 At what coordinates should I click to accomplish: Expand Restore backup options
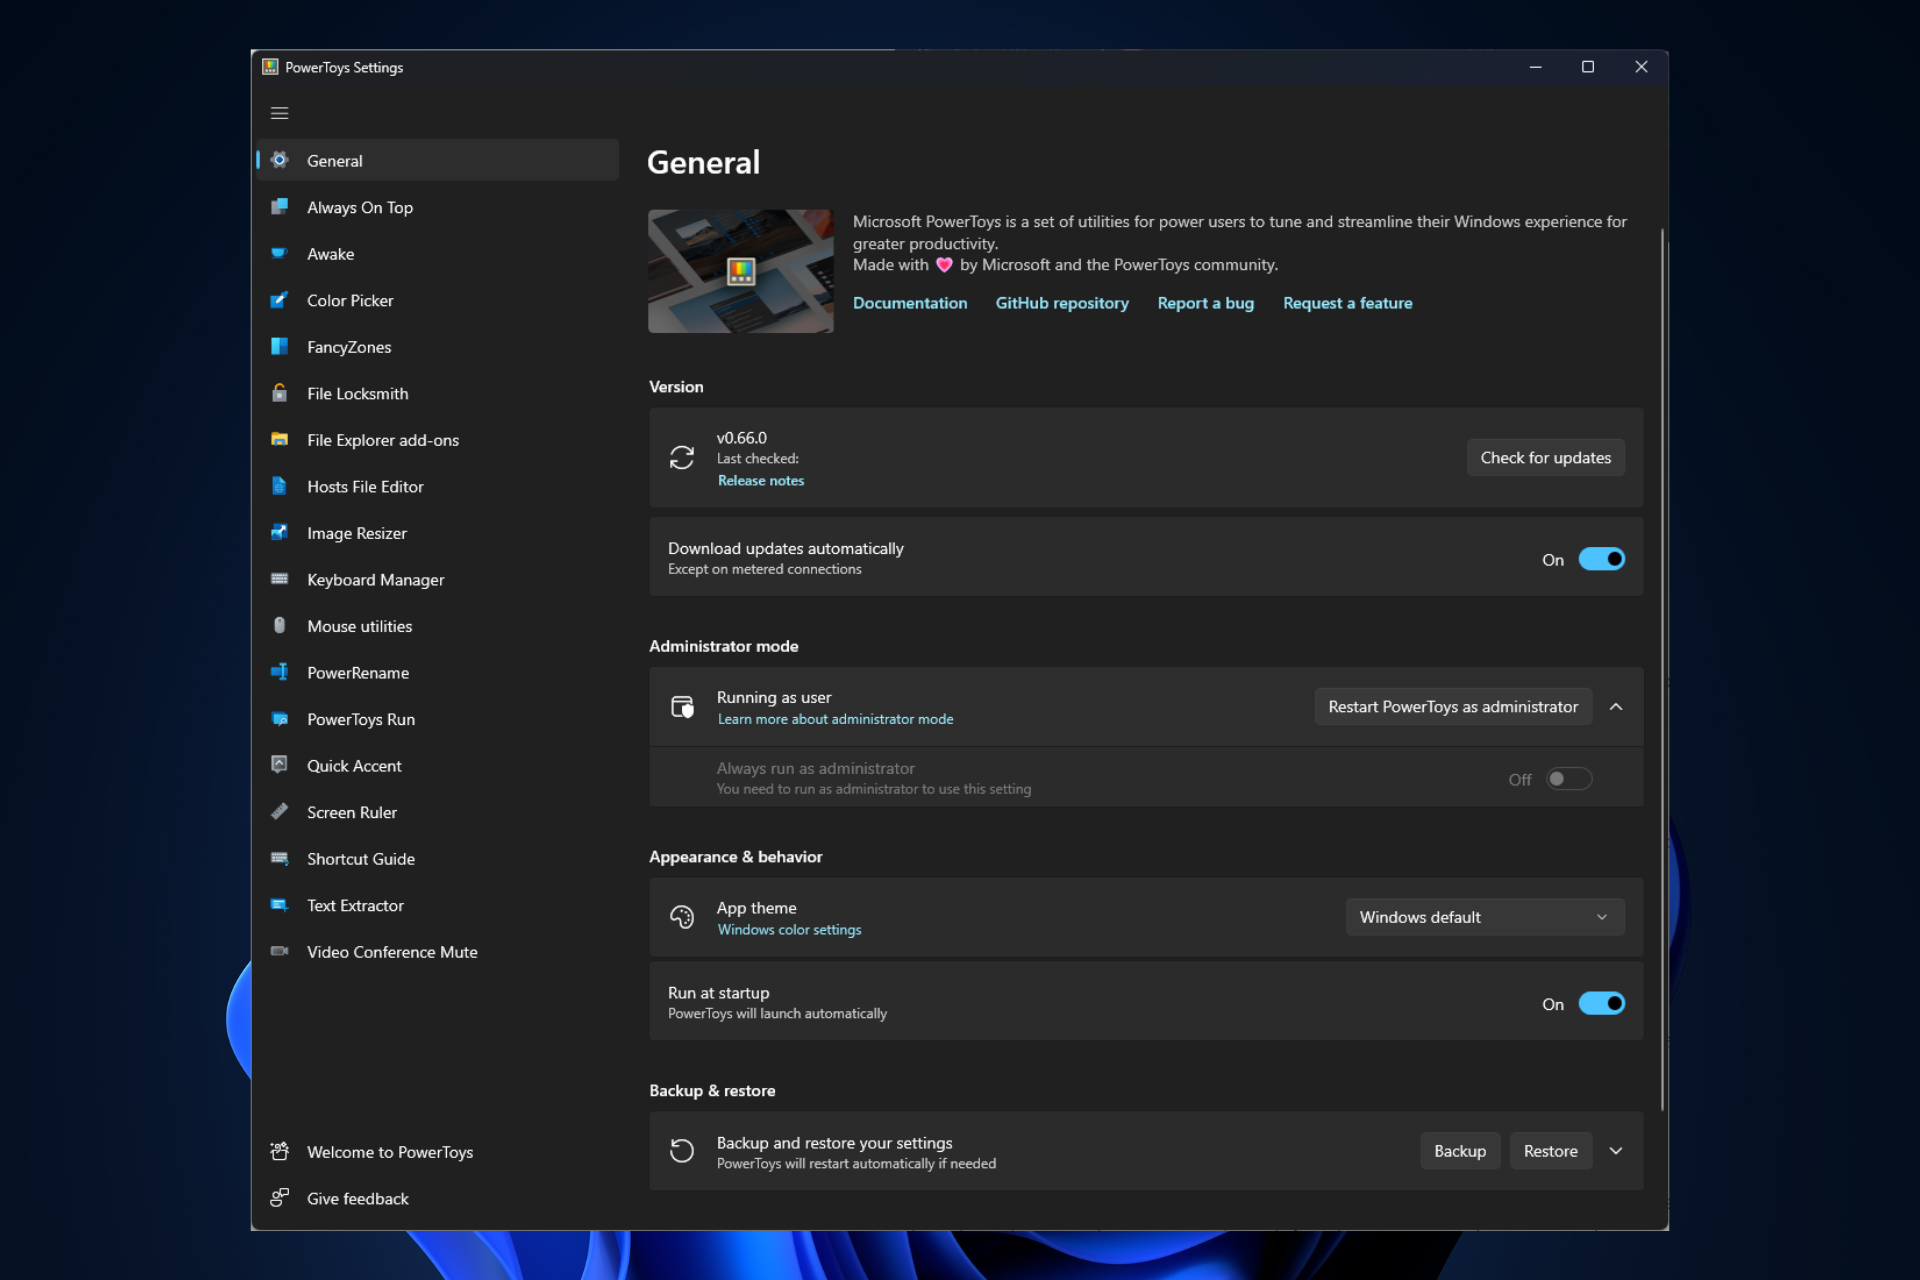click(1614, 1150)
